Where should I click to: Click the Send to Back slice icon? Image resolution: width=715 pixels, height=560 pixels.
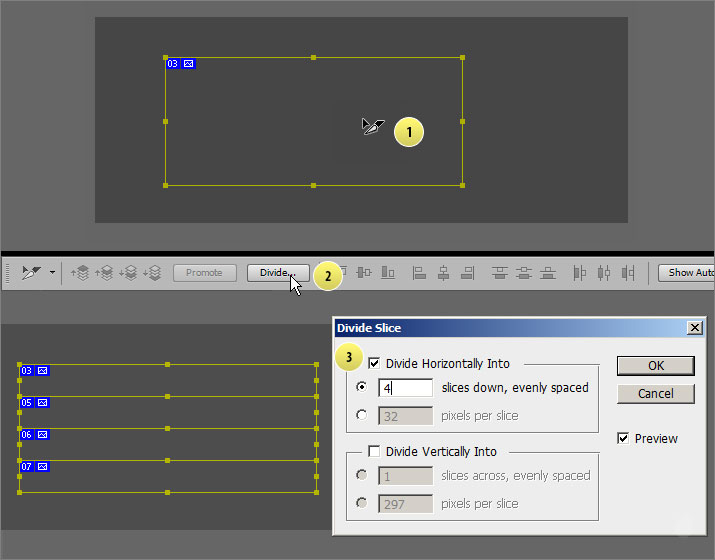(x=151, y=273)
